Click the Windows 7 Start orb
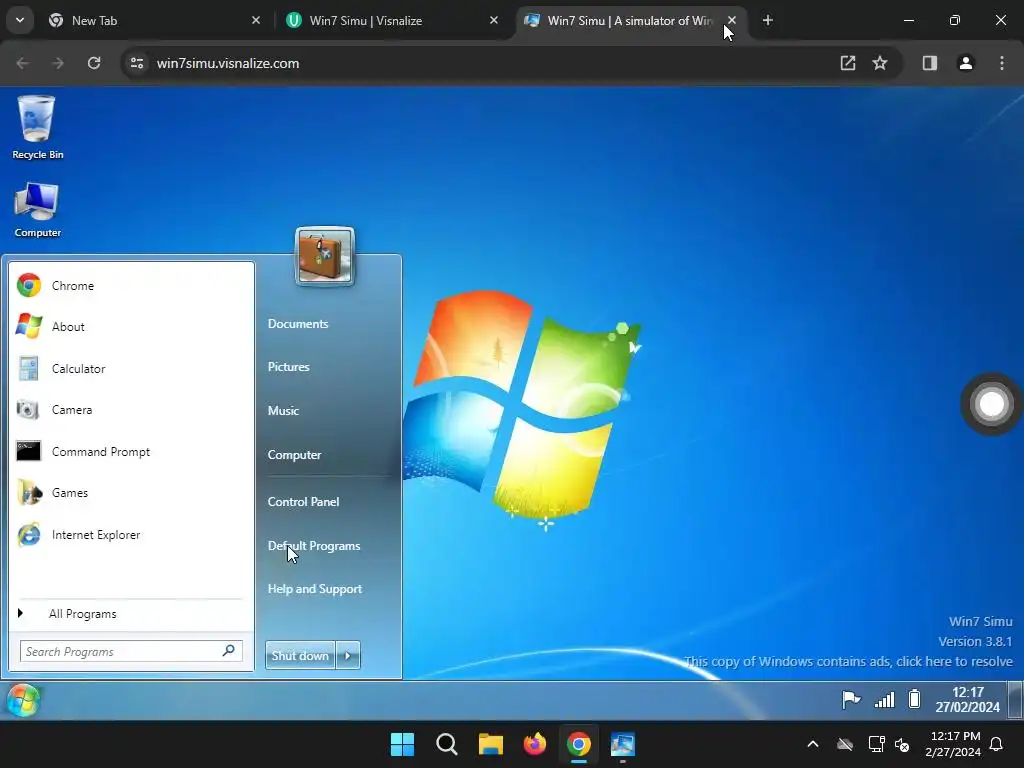This screenshot has width=1024, height=768. coord(23,700)
